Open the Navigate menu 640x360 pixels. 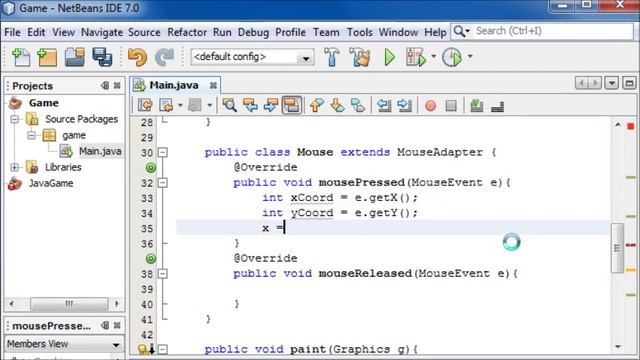tap(102, 32)
